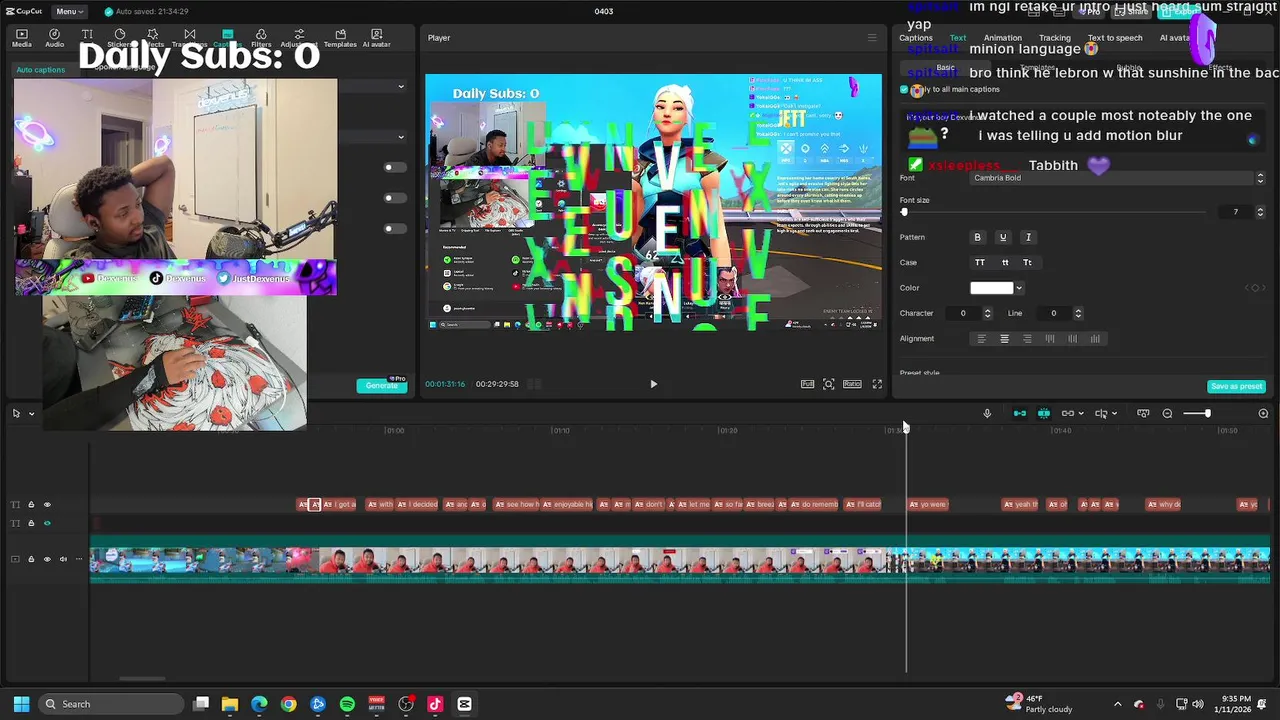Image resolution: width=1280 pixels, height=720 pixels.
Task: Select the "yo were" caption clip
Action: pyautogui.click(x=929, y=504)
